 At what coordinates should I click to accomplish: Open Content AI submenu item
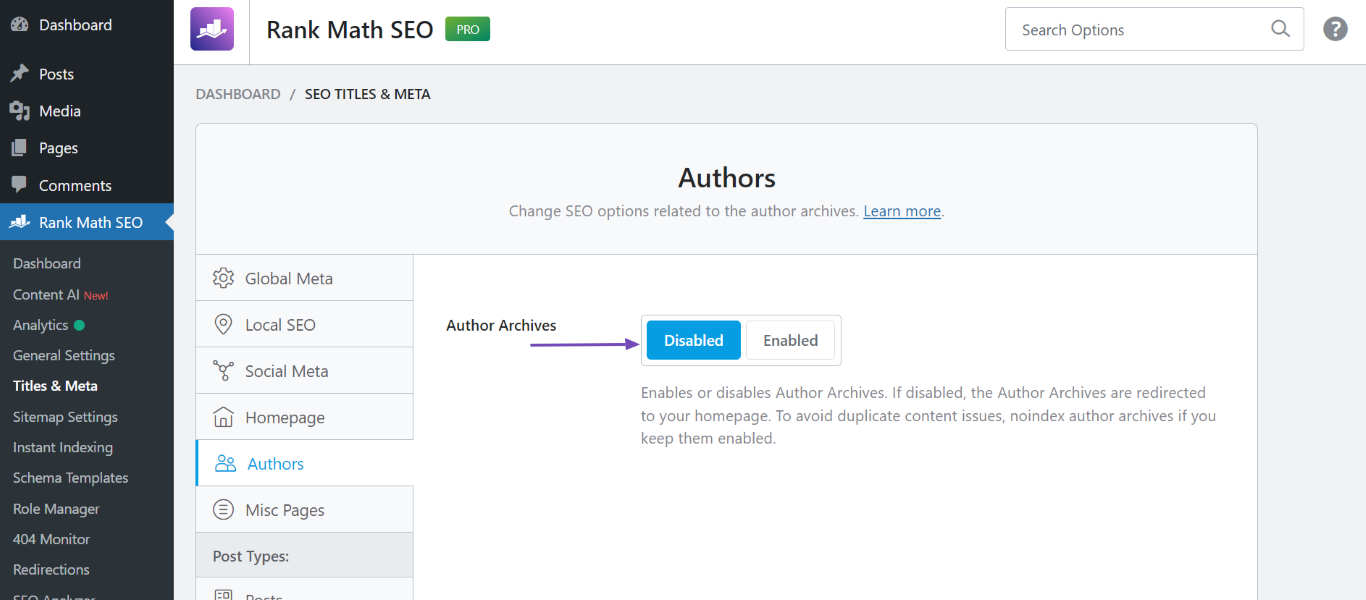60,295
